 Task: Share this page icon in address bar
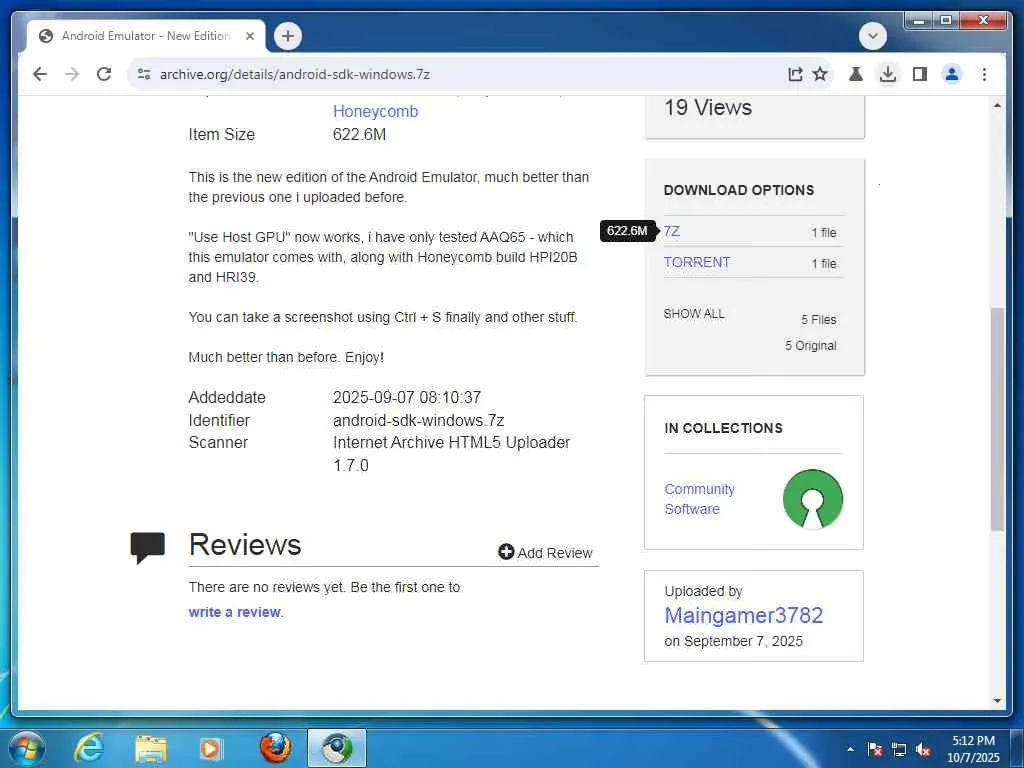795,74
